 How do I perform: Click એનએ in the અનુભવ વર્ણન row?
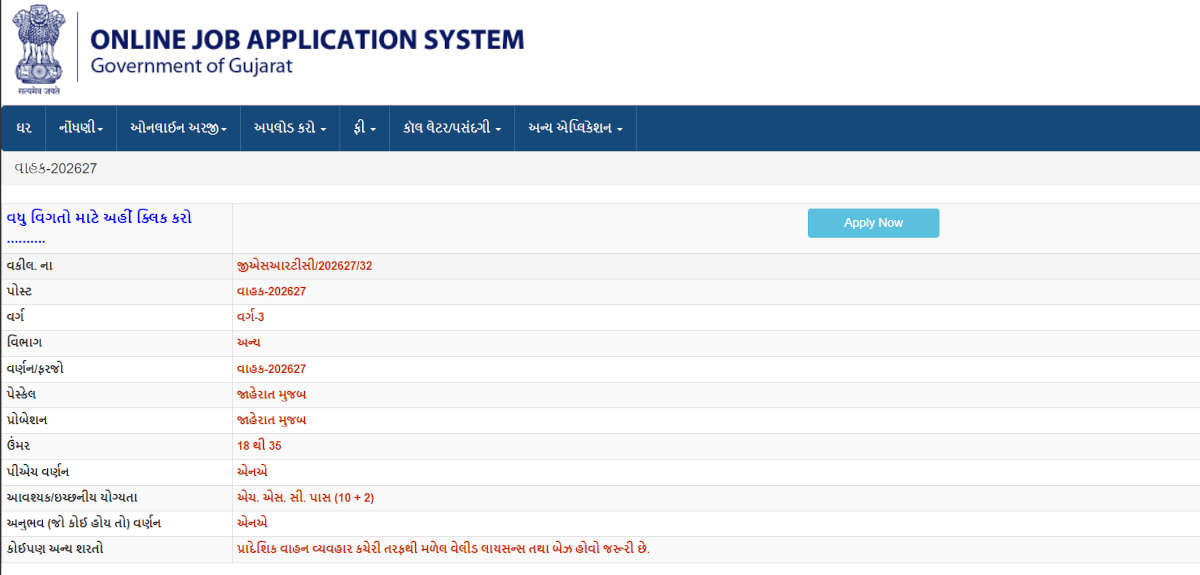252,523
